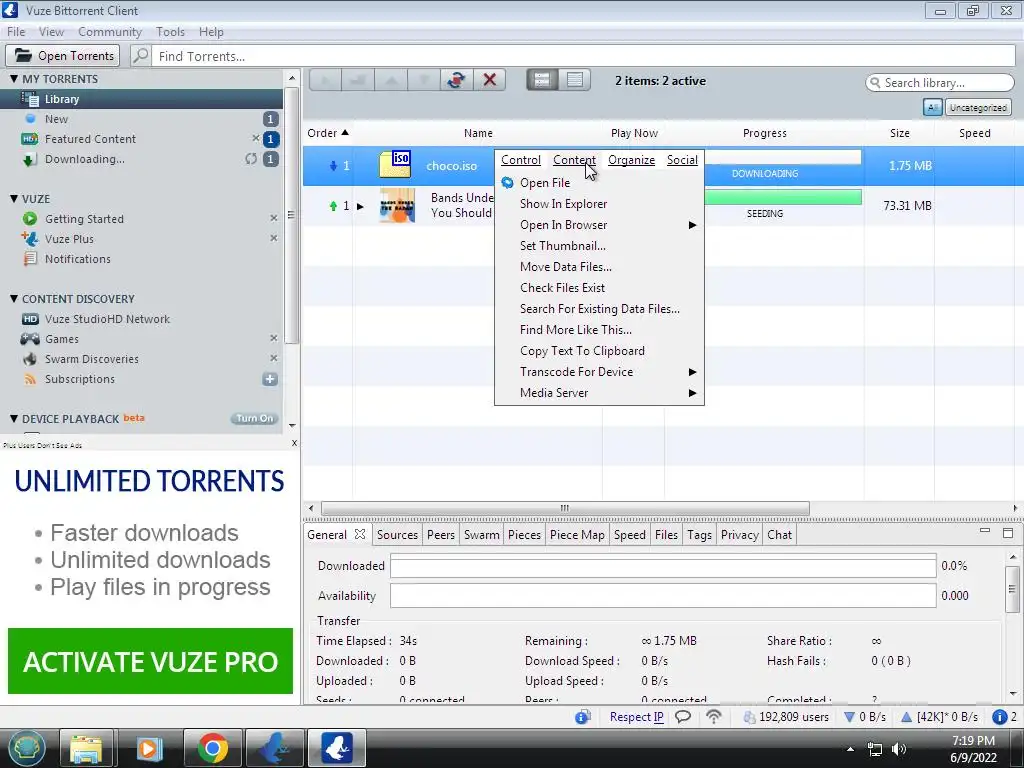
Task: Click the Vuze StudioHD Network HD icon
Action: (x=30, y=319)
